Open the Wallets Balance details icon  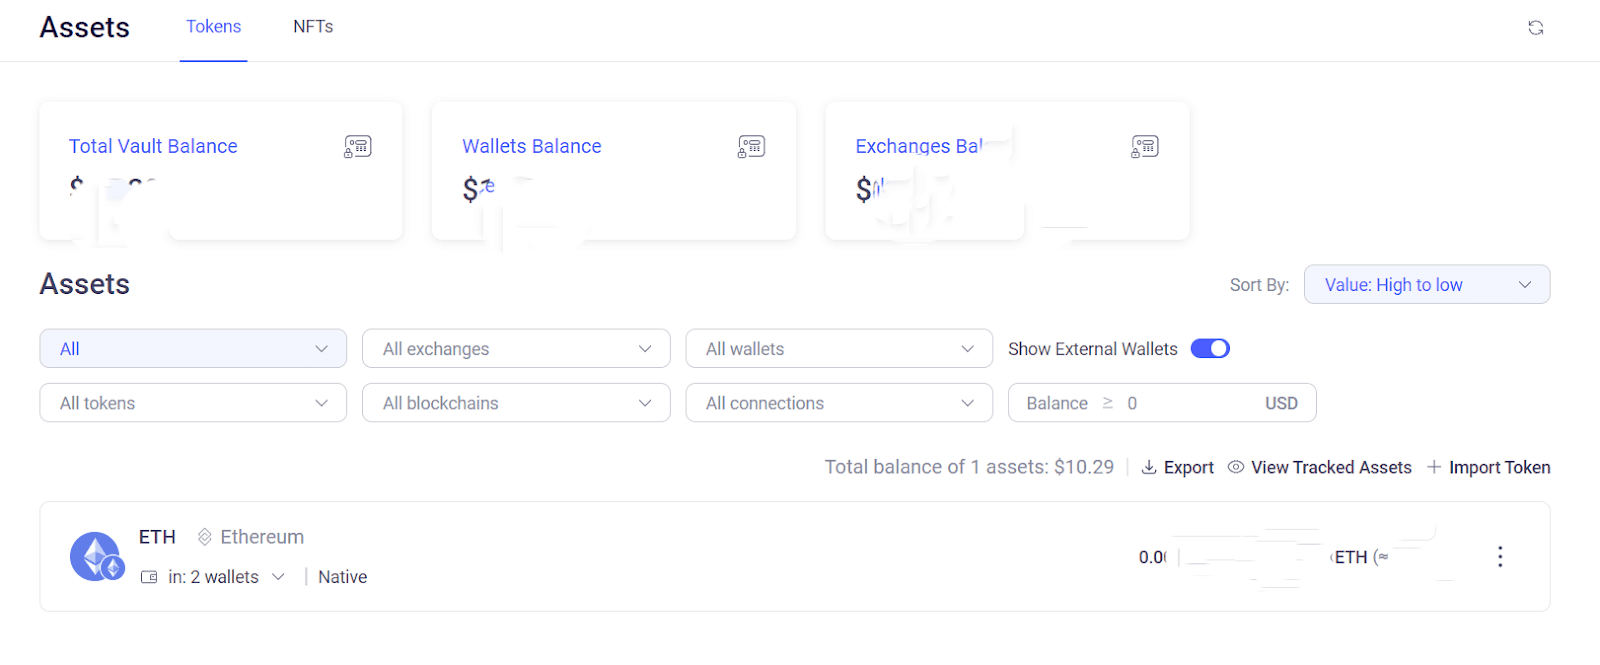[x=751, y=147]
